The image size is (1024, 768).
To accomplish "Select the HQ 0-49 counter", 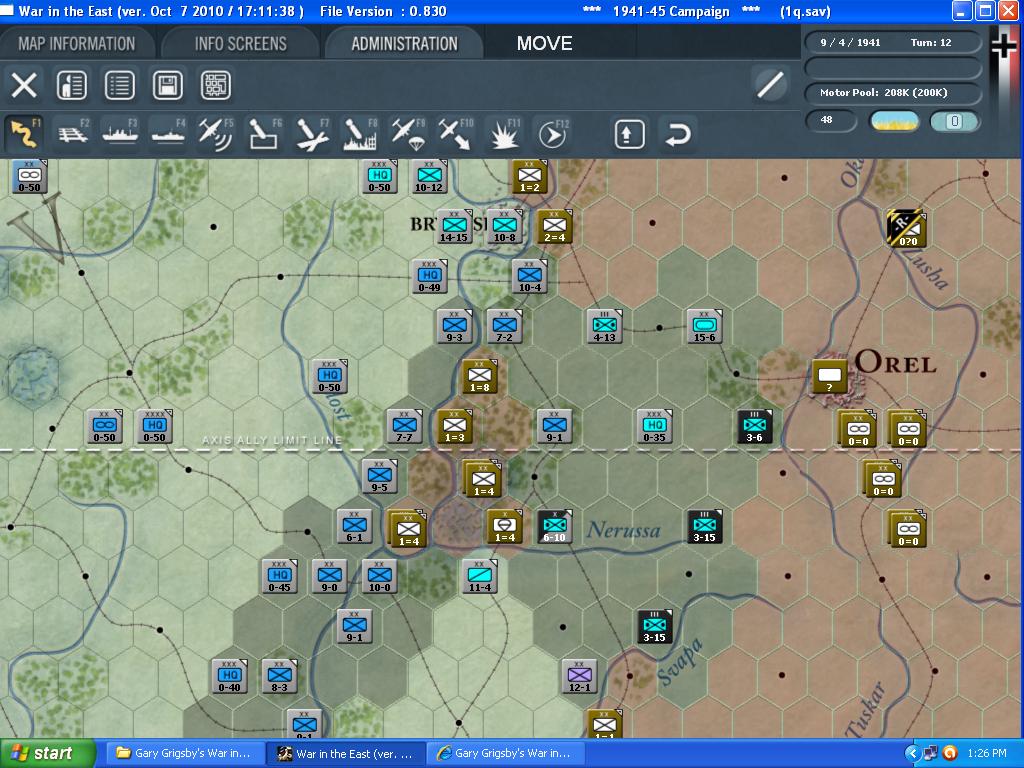I will pyautogui.click(x=429, y=276).
